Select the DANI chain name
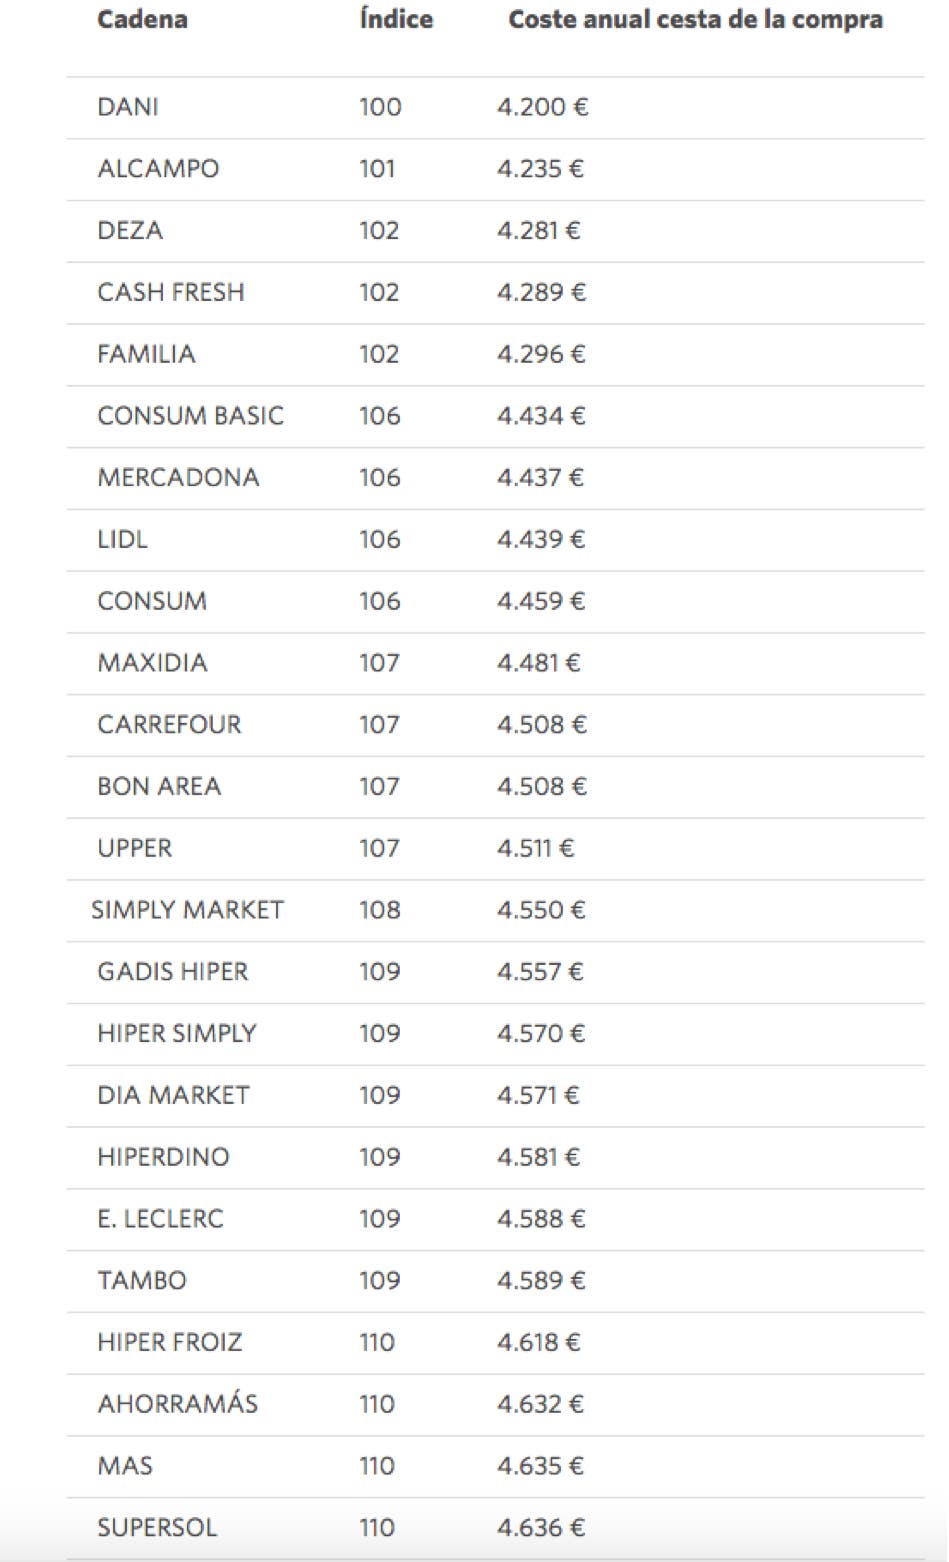 tap(128, 107)
